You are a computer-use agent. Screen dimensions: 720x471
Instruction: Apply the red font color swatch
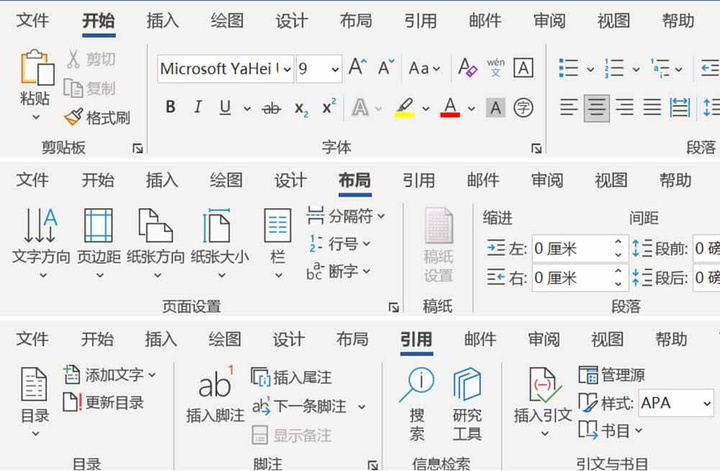pos(449,108)
